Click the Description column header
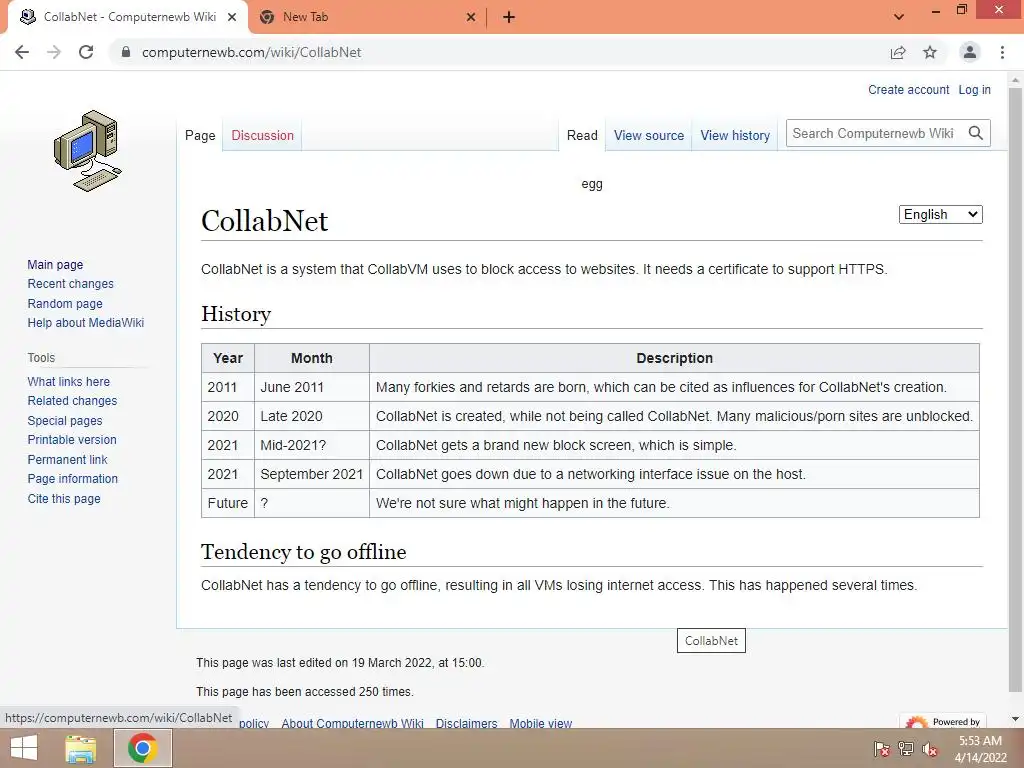 (675, 358)
